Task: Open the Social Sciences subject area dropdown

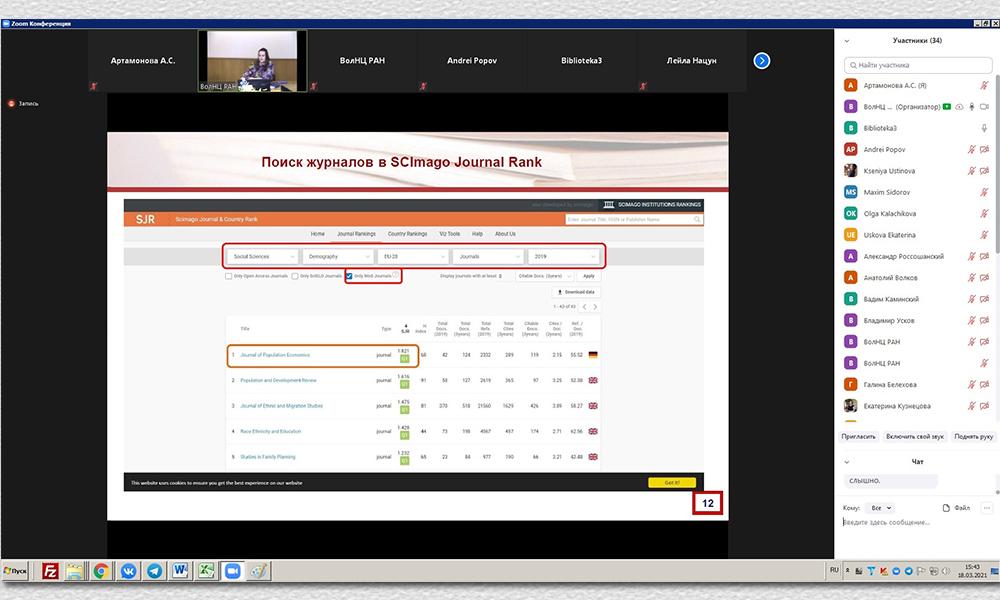Action: coord(263,256)
